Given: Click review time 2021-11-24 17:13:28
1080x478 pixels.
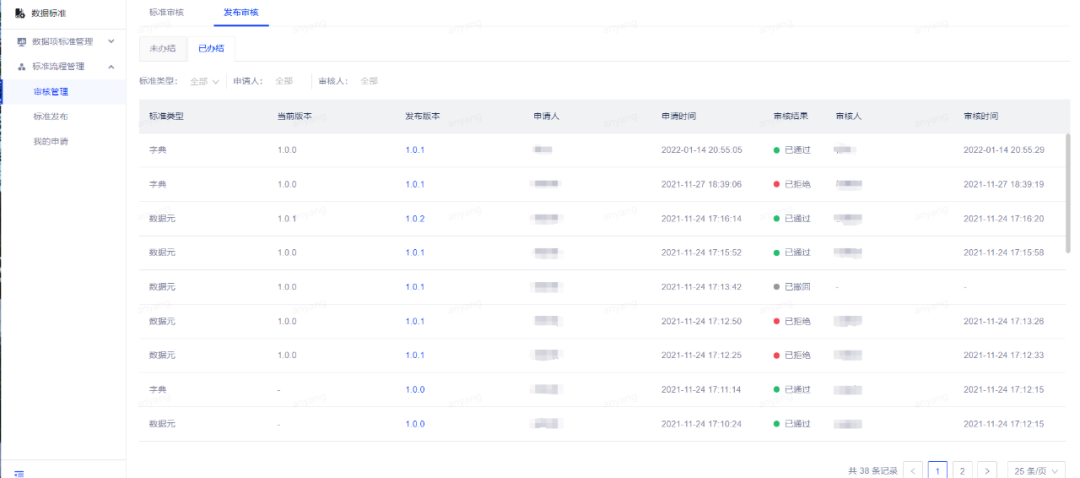Looking at the screenshot, I should (1004, 321).
